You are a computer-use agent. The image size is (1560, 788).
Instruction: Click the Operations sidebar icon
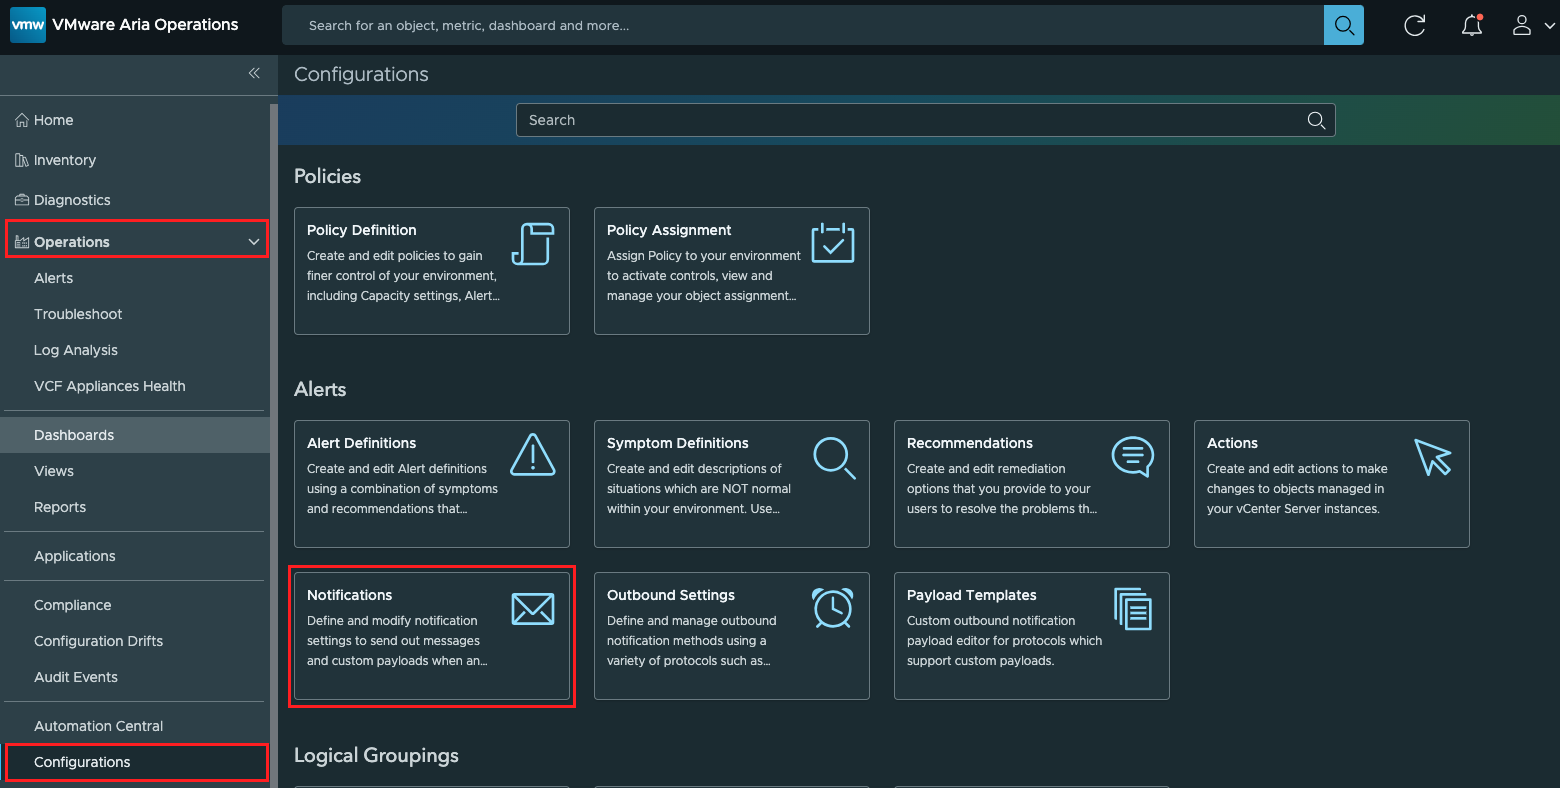coord(22,242)
